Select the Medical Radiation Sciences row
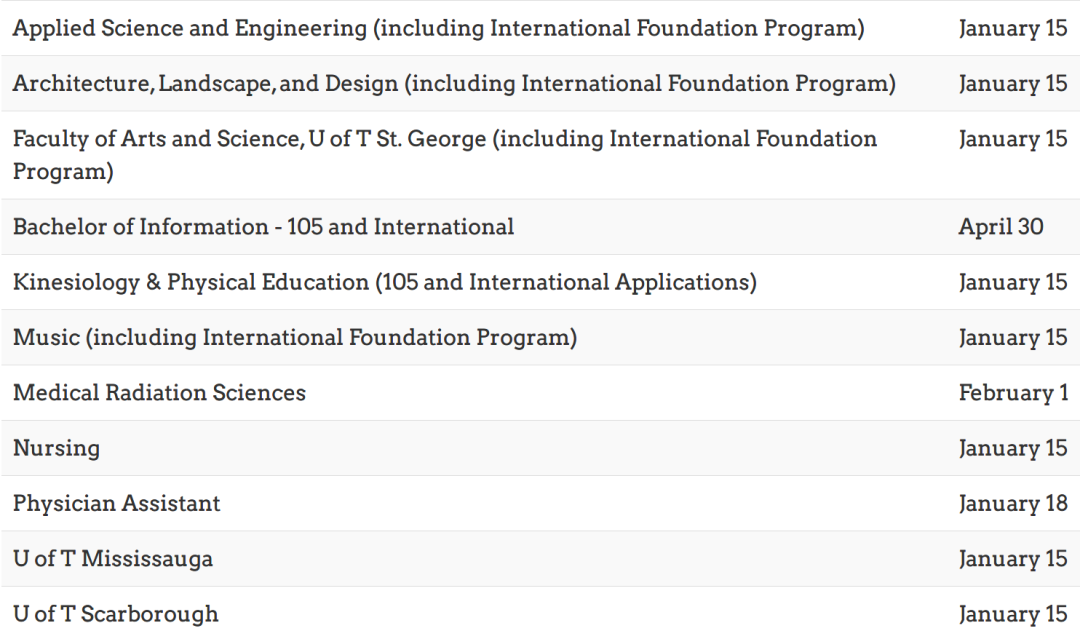Image resolution: width=1080 pixels, height=631 pixels. click(x=540, y=393)
